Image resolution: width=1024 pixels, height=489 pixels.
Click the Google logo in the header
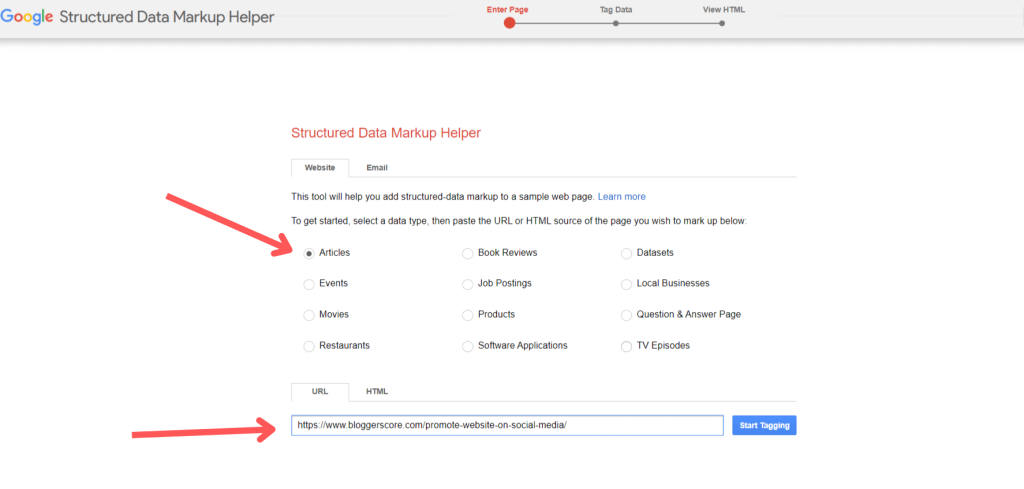(x=27, y=17)
